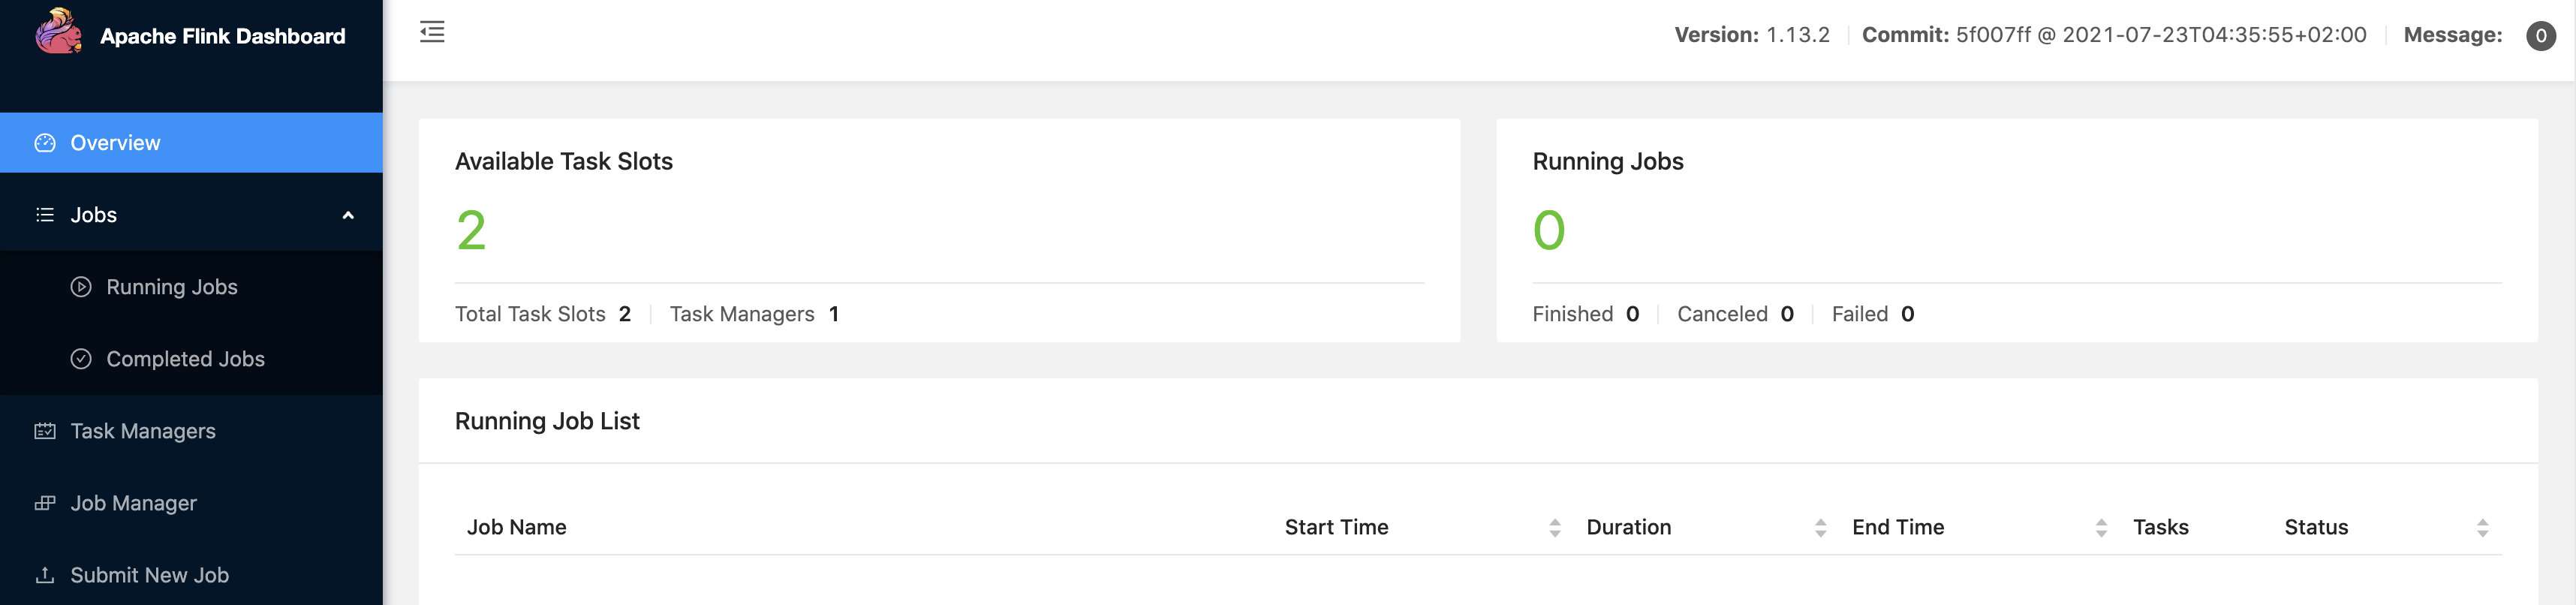Click the Task Managers schedule icon
Screen dimensions: 2576x605
pyautogui.click(x=45, y=431)
